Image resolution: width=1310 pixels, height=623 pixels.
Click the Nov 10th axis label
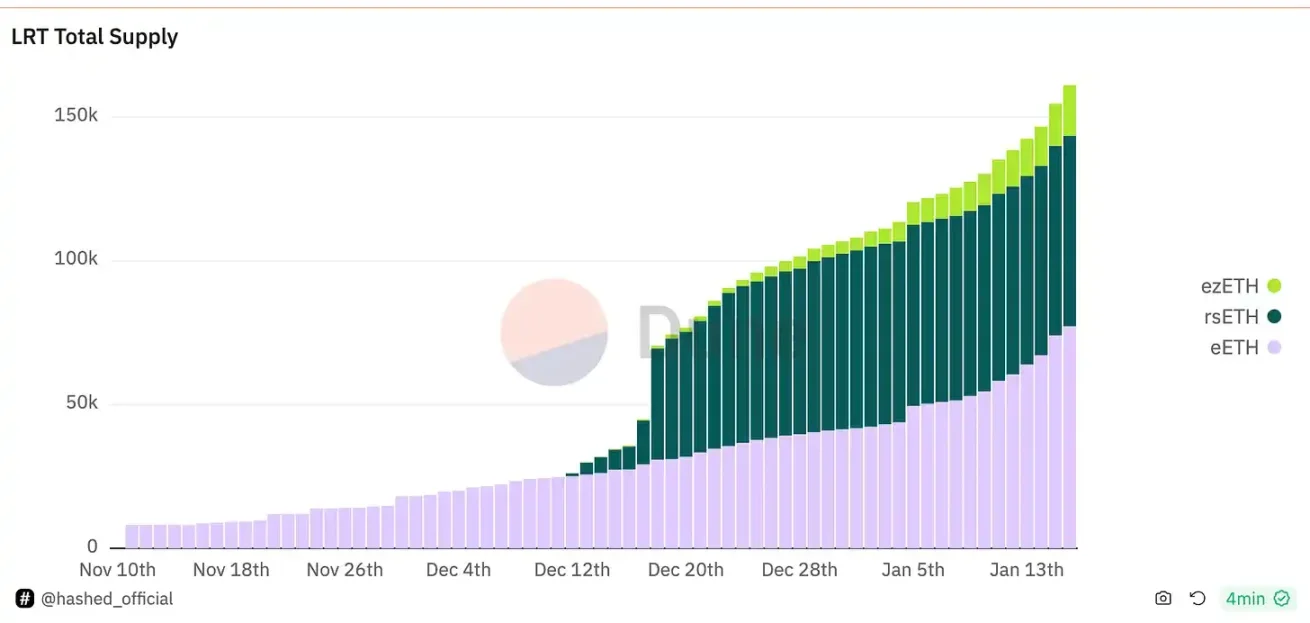click(117, 570)
